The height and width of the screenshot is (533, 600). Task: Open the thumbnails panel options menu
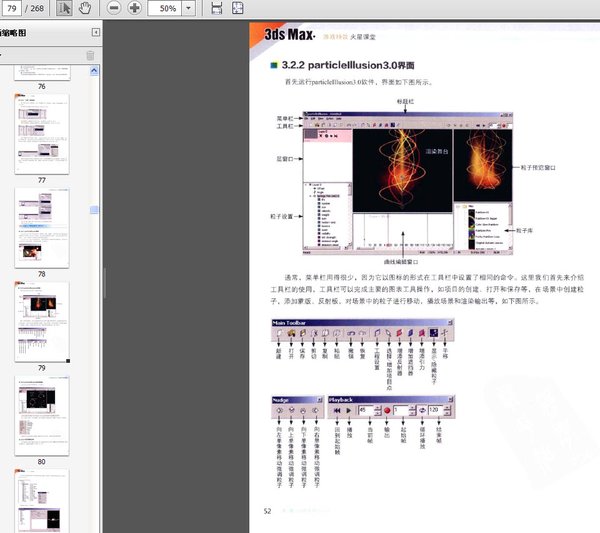tap(4, 55)
